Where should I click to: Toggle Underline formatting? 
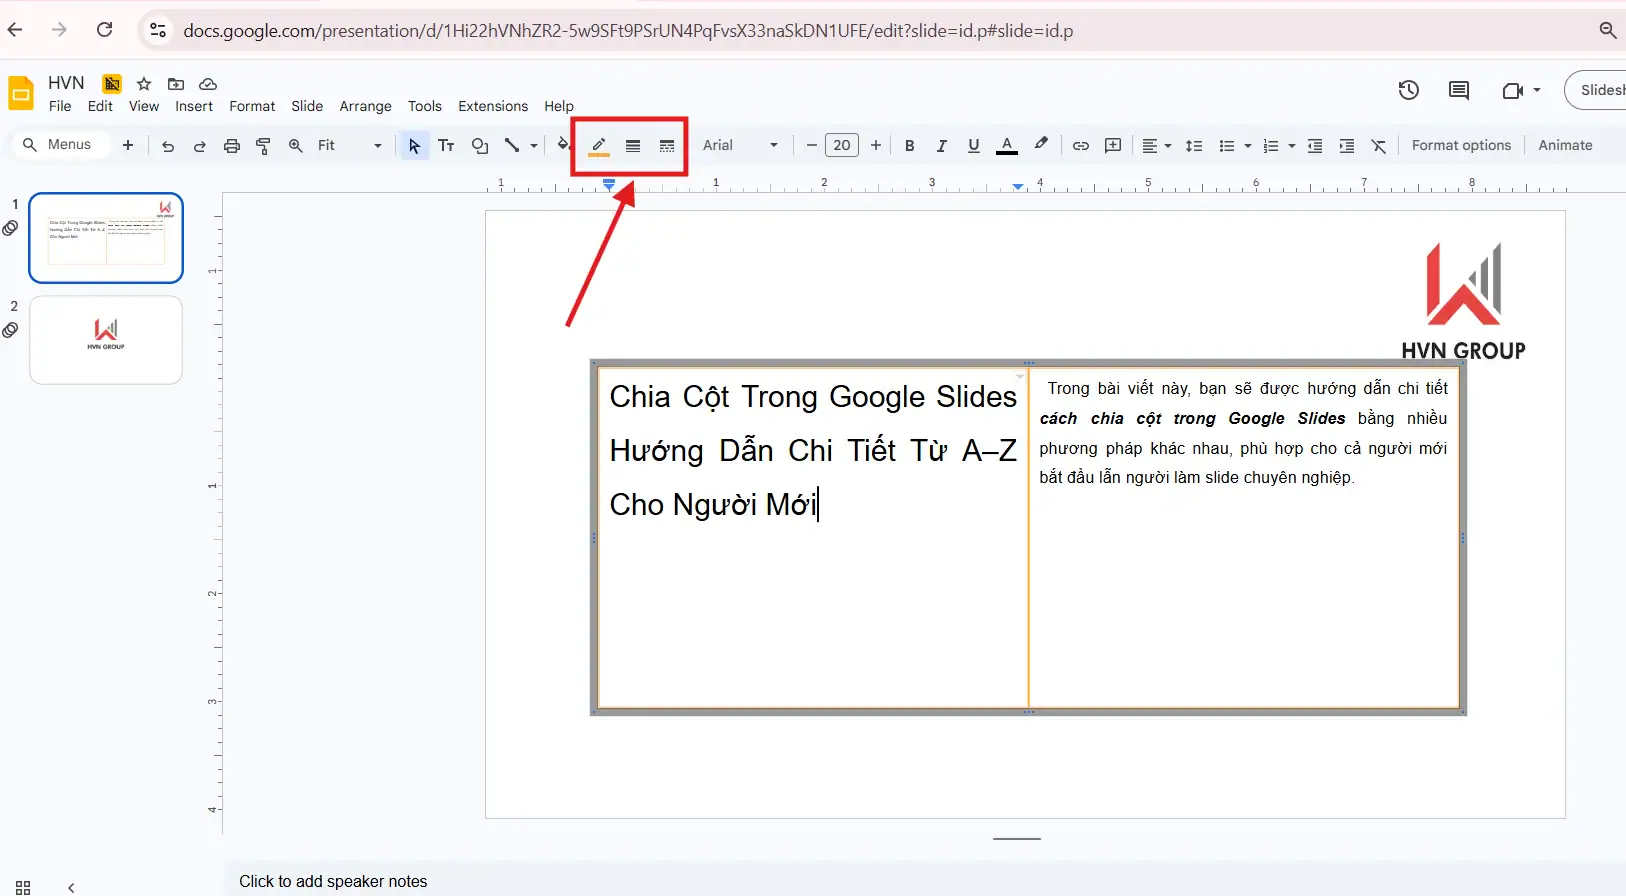click(974, 146)
